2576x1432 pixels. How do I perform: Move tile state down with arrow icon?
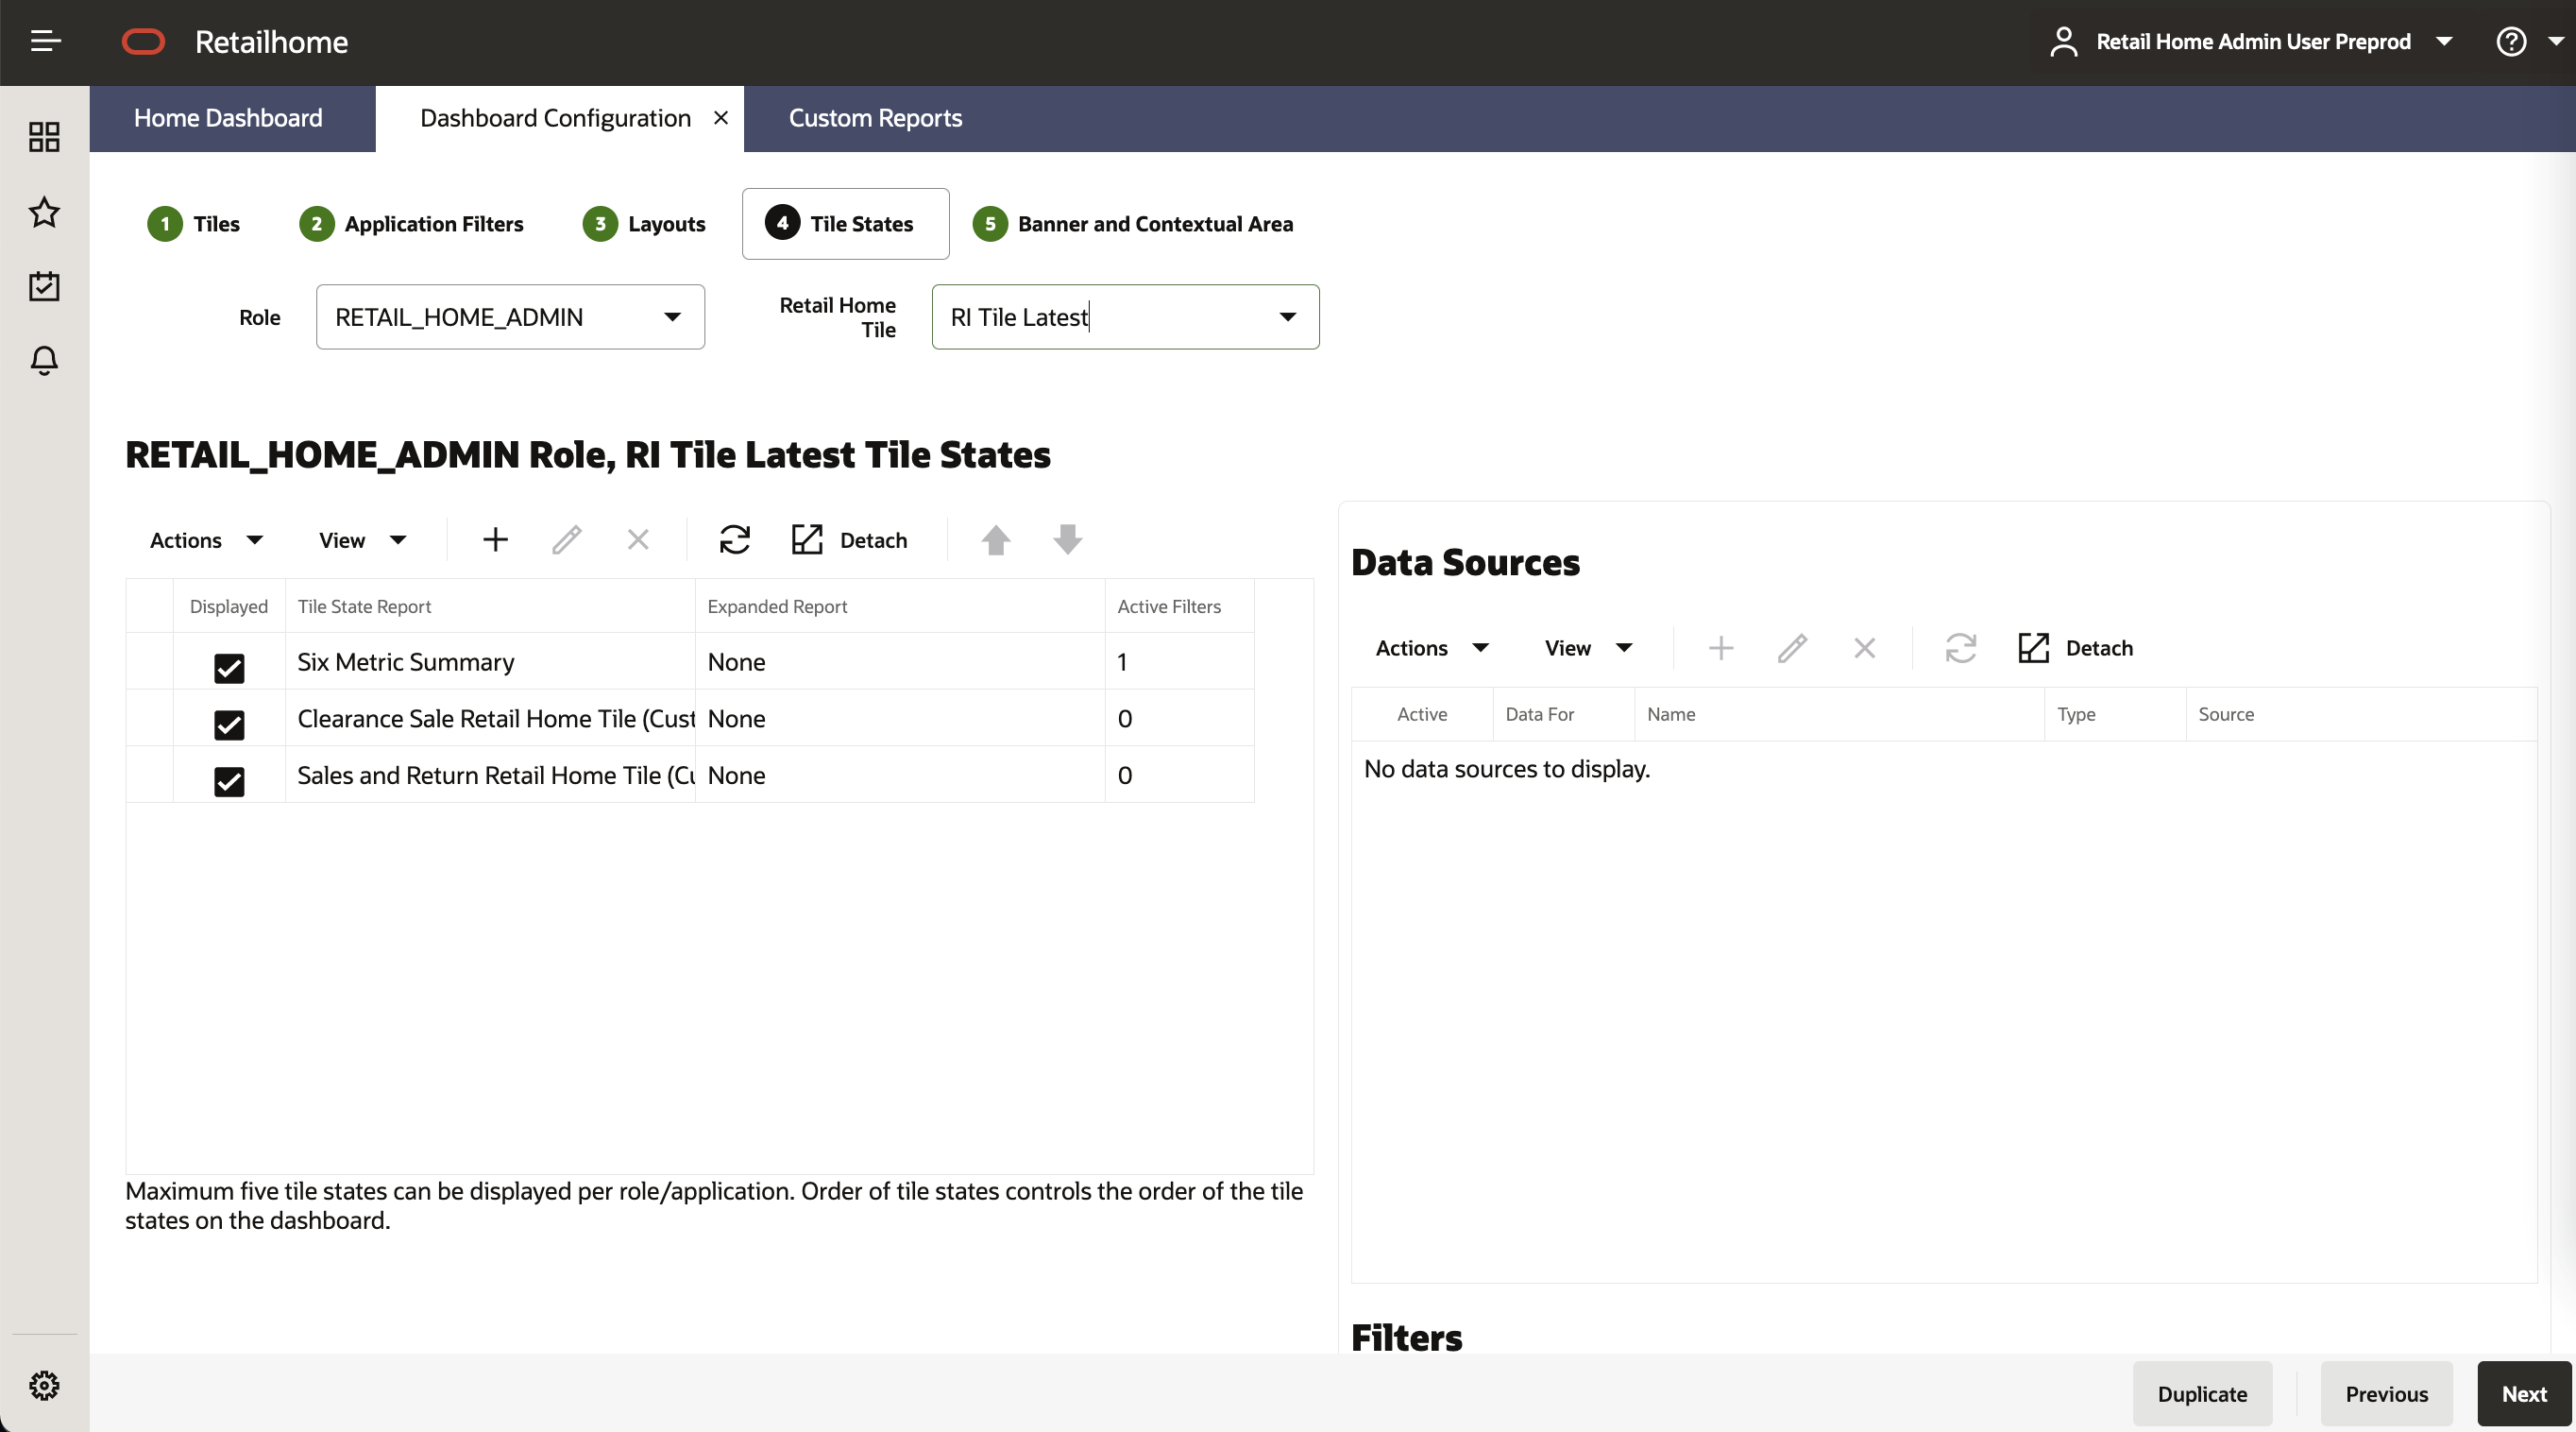click(1068, 540)
